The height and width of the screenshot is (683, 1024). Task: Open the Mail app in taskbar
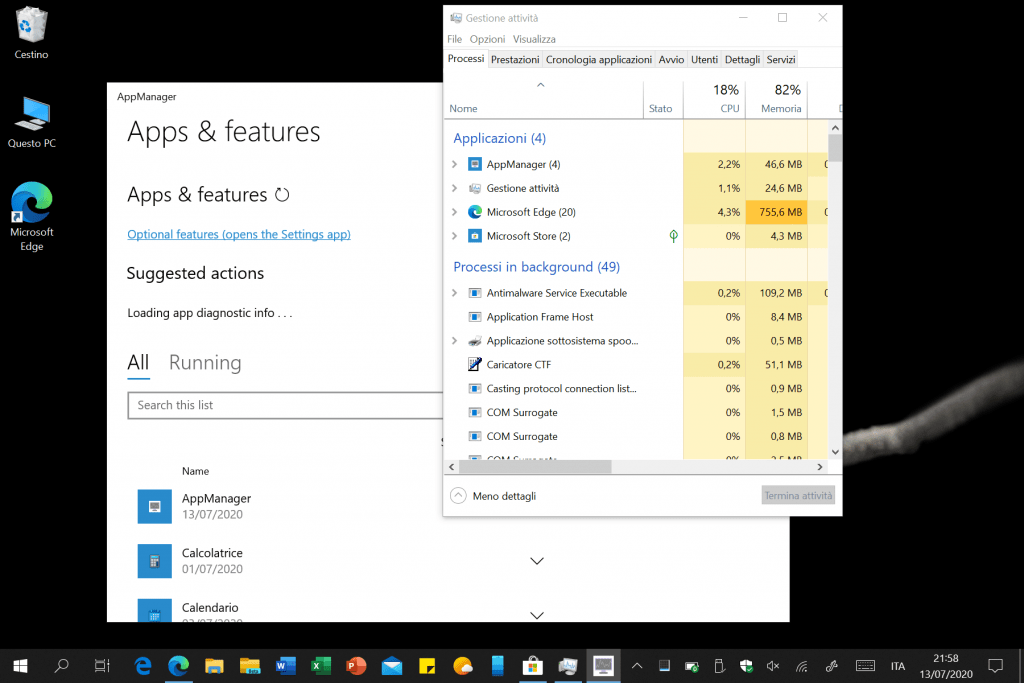(391, 665)
